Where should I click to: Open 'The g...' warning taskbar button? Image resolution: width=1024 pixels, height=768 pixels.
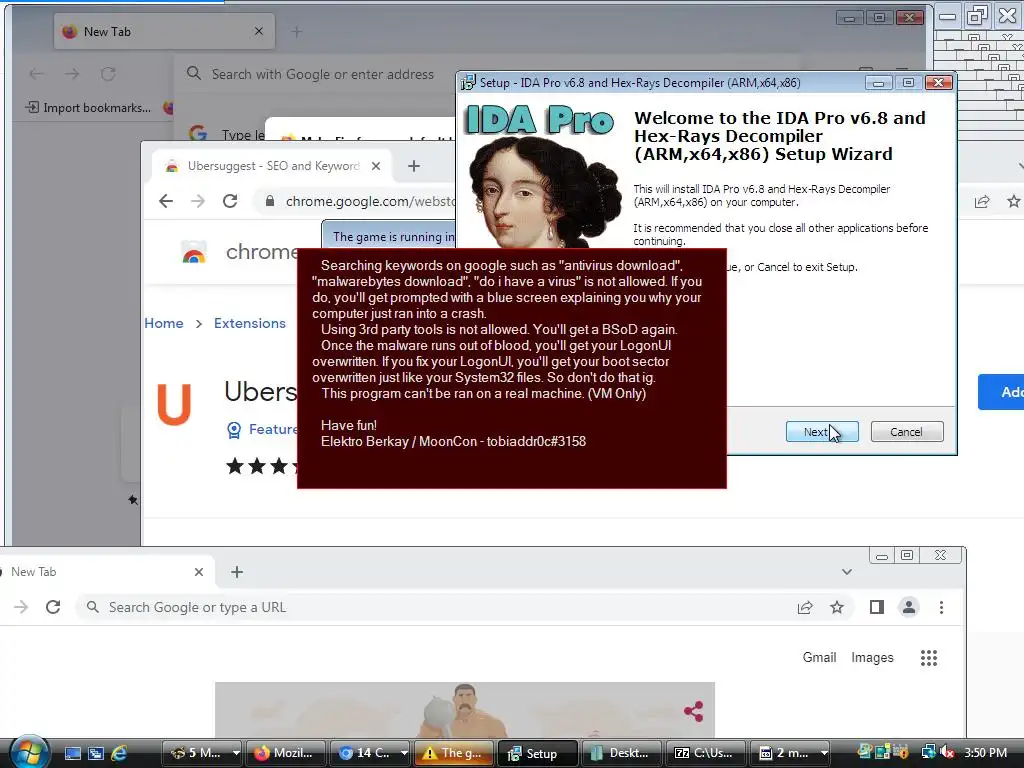[x=454, y=753]
